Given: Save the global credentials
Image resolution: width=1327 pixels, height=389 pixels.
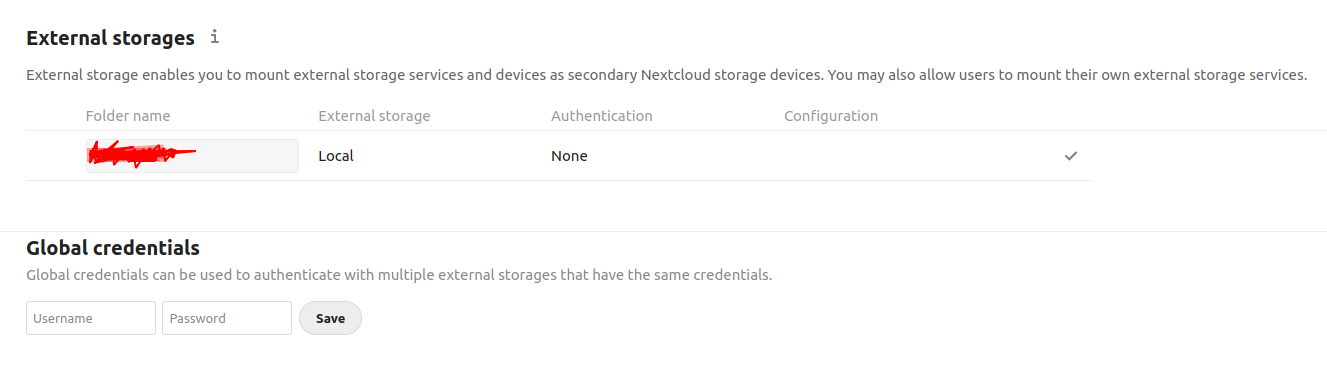Looking at the screenshot, I should (330, 318).
